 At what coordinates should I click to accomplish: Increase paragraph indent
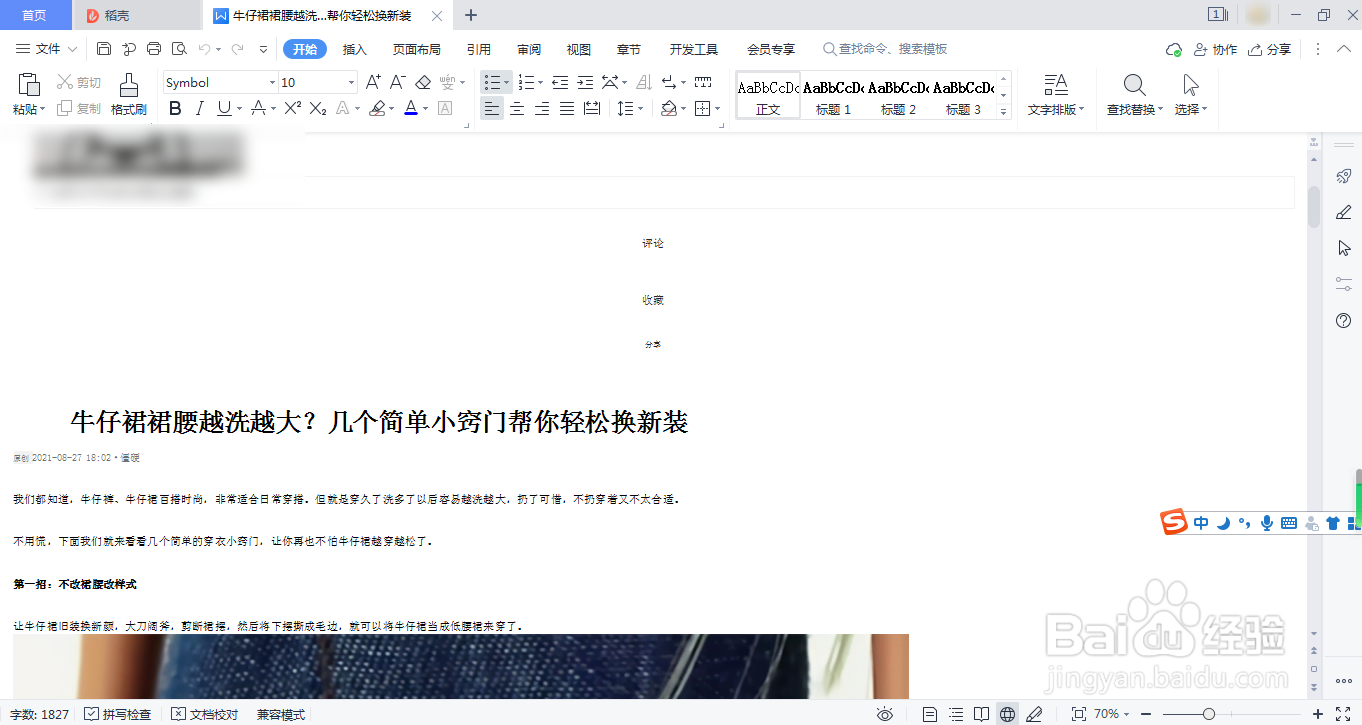(584, 82)
